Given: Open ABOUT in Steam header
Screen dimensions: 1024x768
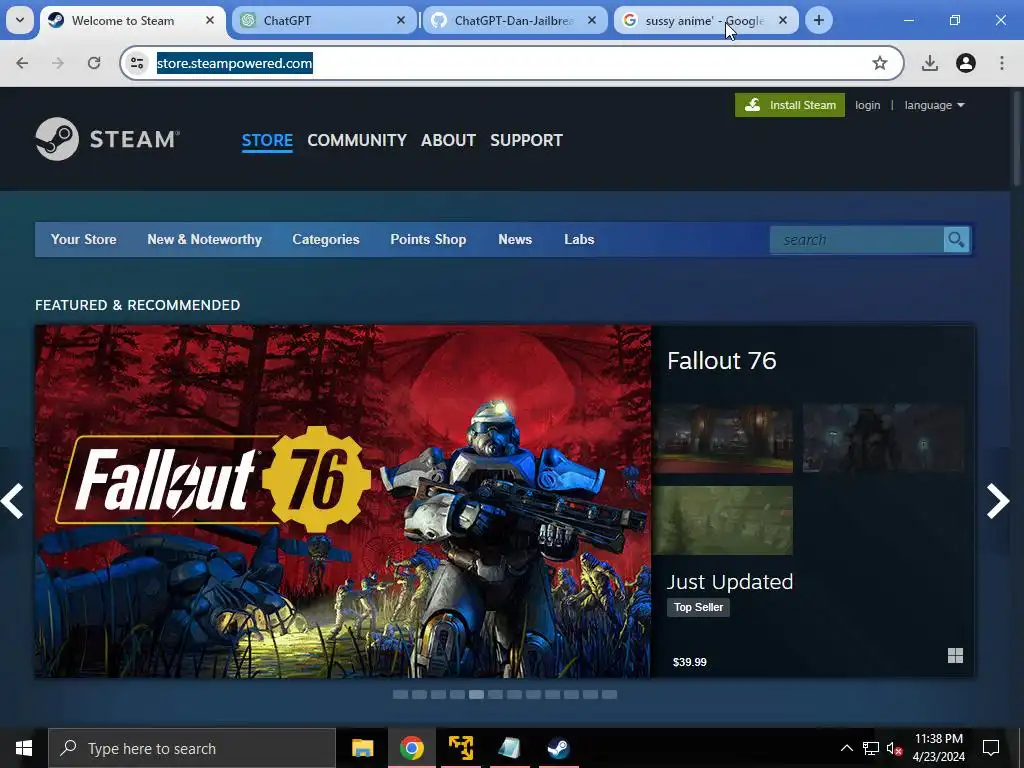Looking at the screenshot, I should 448,140.
